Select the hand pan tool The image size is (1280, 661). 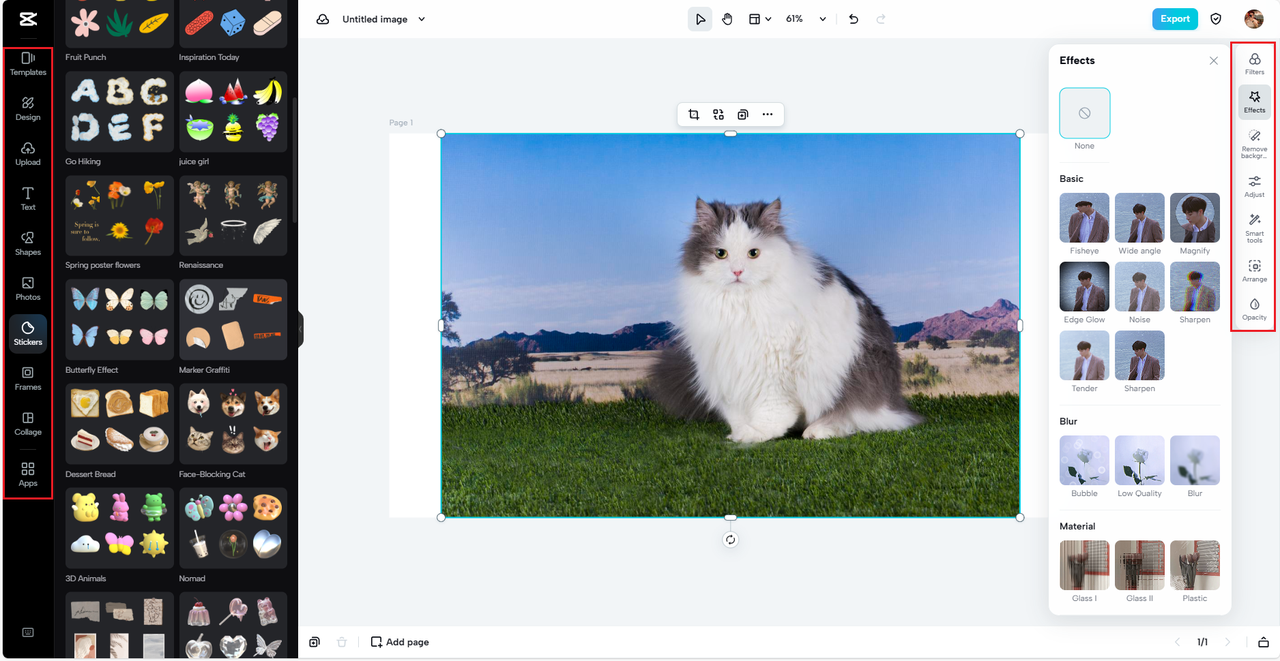click(728, 19)
